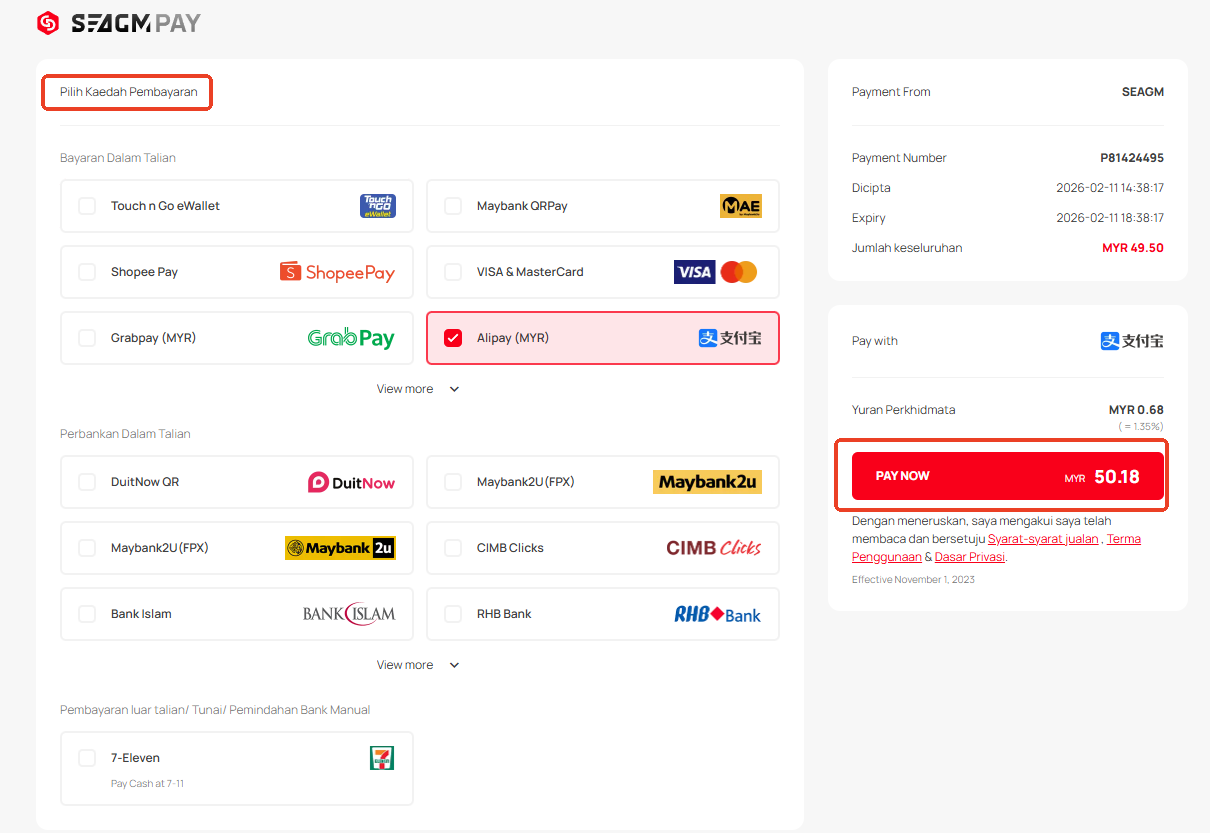
Task: Click the SEAGM Pay logo in the header
Action: [118, 22]
